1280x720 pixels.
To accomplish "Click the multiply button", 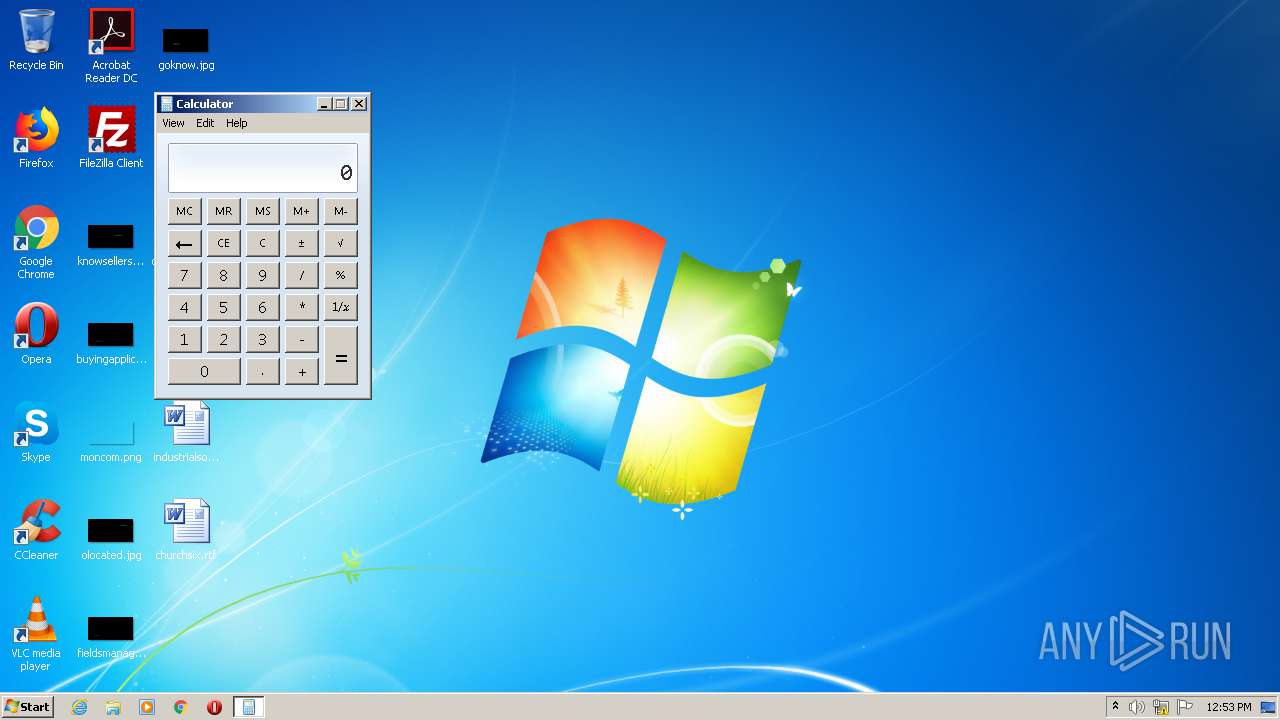I will point(301,307).
